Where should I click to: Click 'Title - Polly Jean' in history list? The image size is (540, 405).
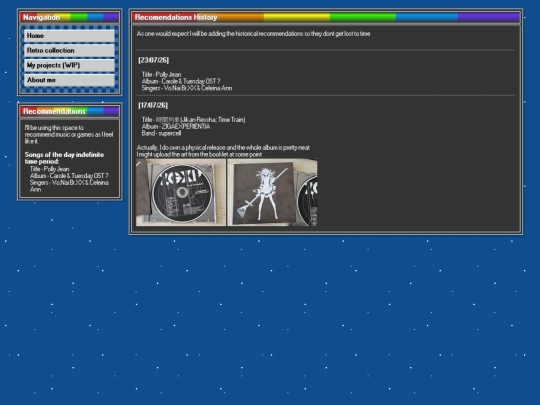[162, 74]
